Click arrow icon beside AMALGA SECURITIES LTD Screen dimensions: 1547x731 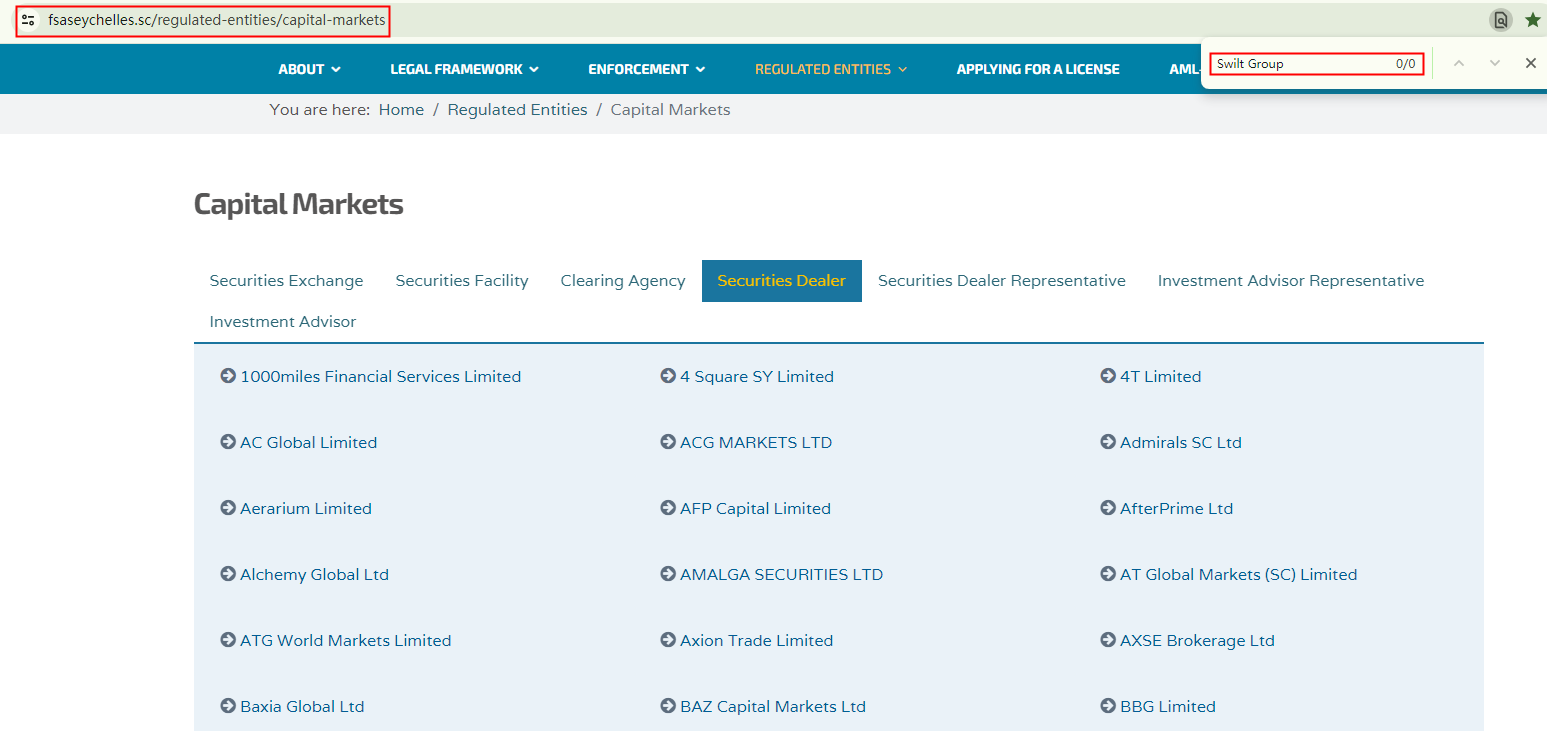pos(668,574)
